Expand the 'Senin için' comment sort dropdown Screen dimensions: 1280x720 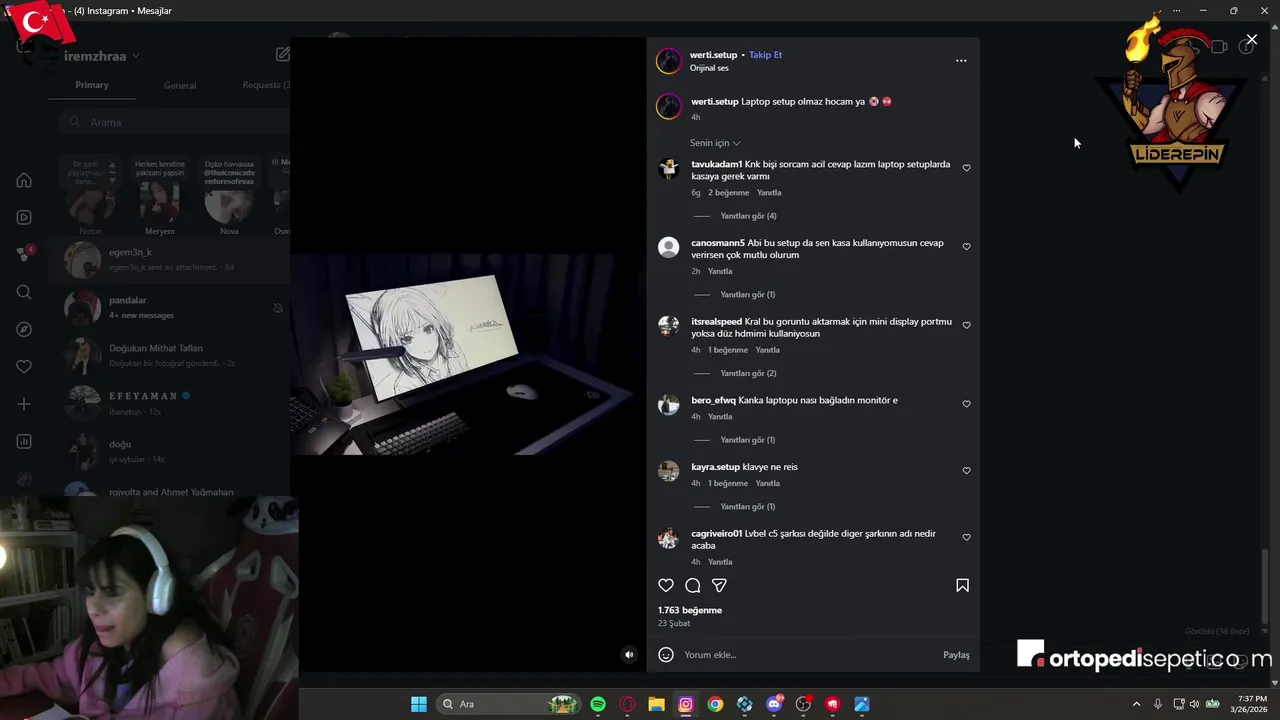715,143
